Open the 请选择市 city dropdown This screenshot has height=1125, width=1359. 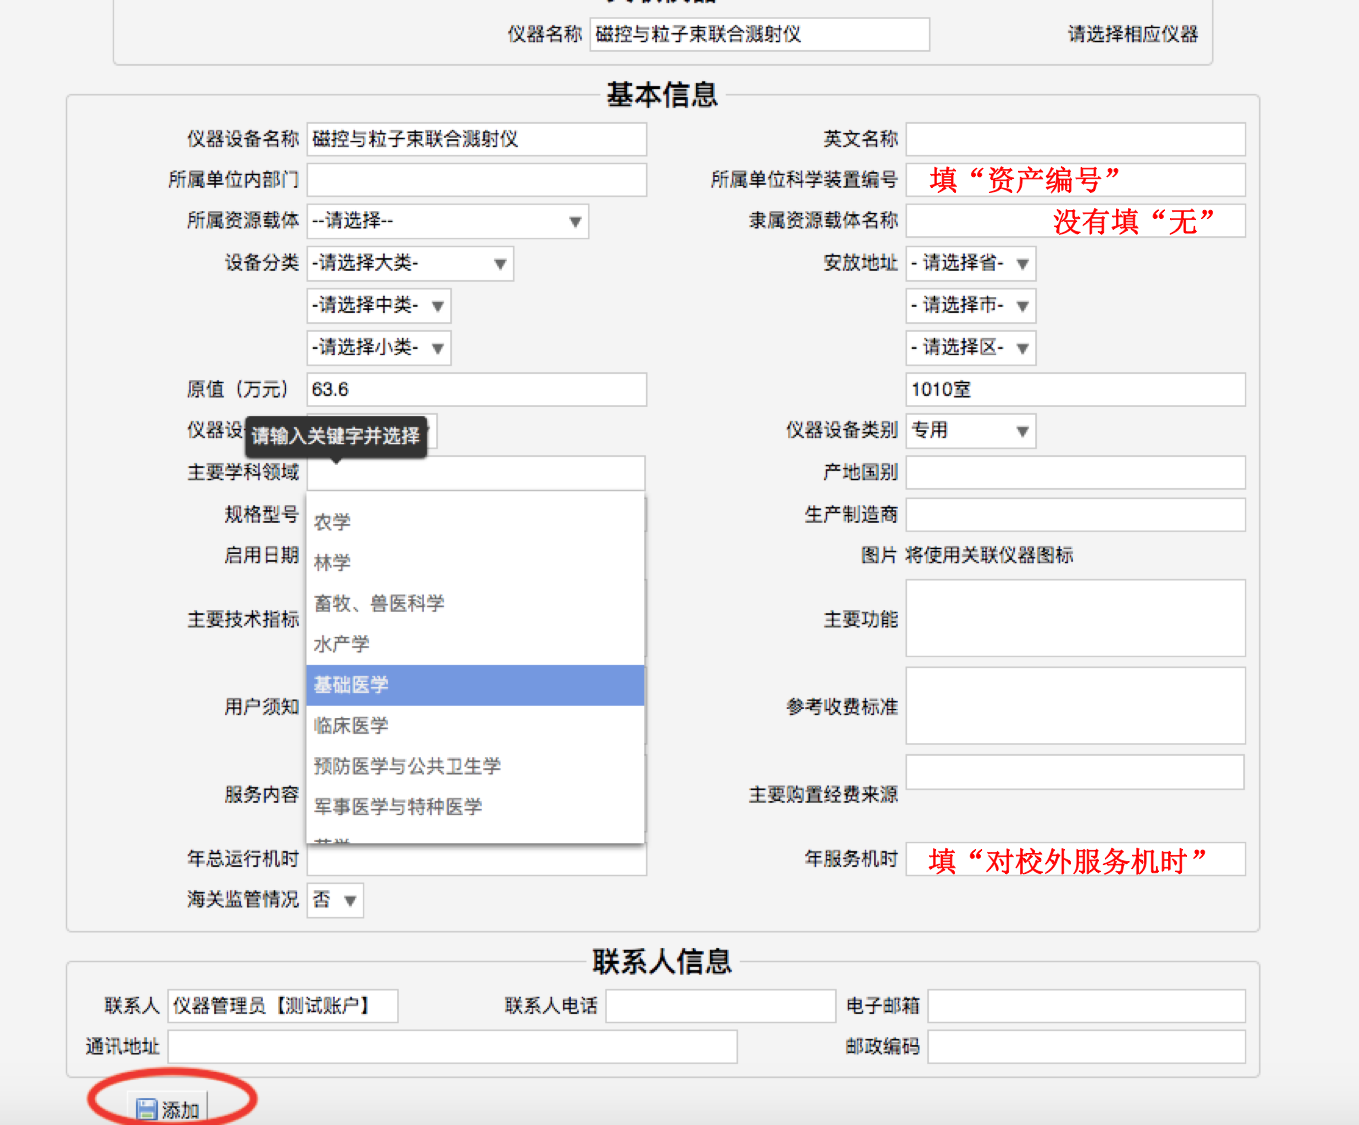(x=970, y=305)
